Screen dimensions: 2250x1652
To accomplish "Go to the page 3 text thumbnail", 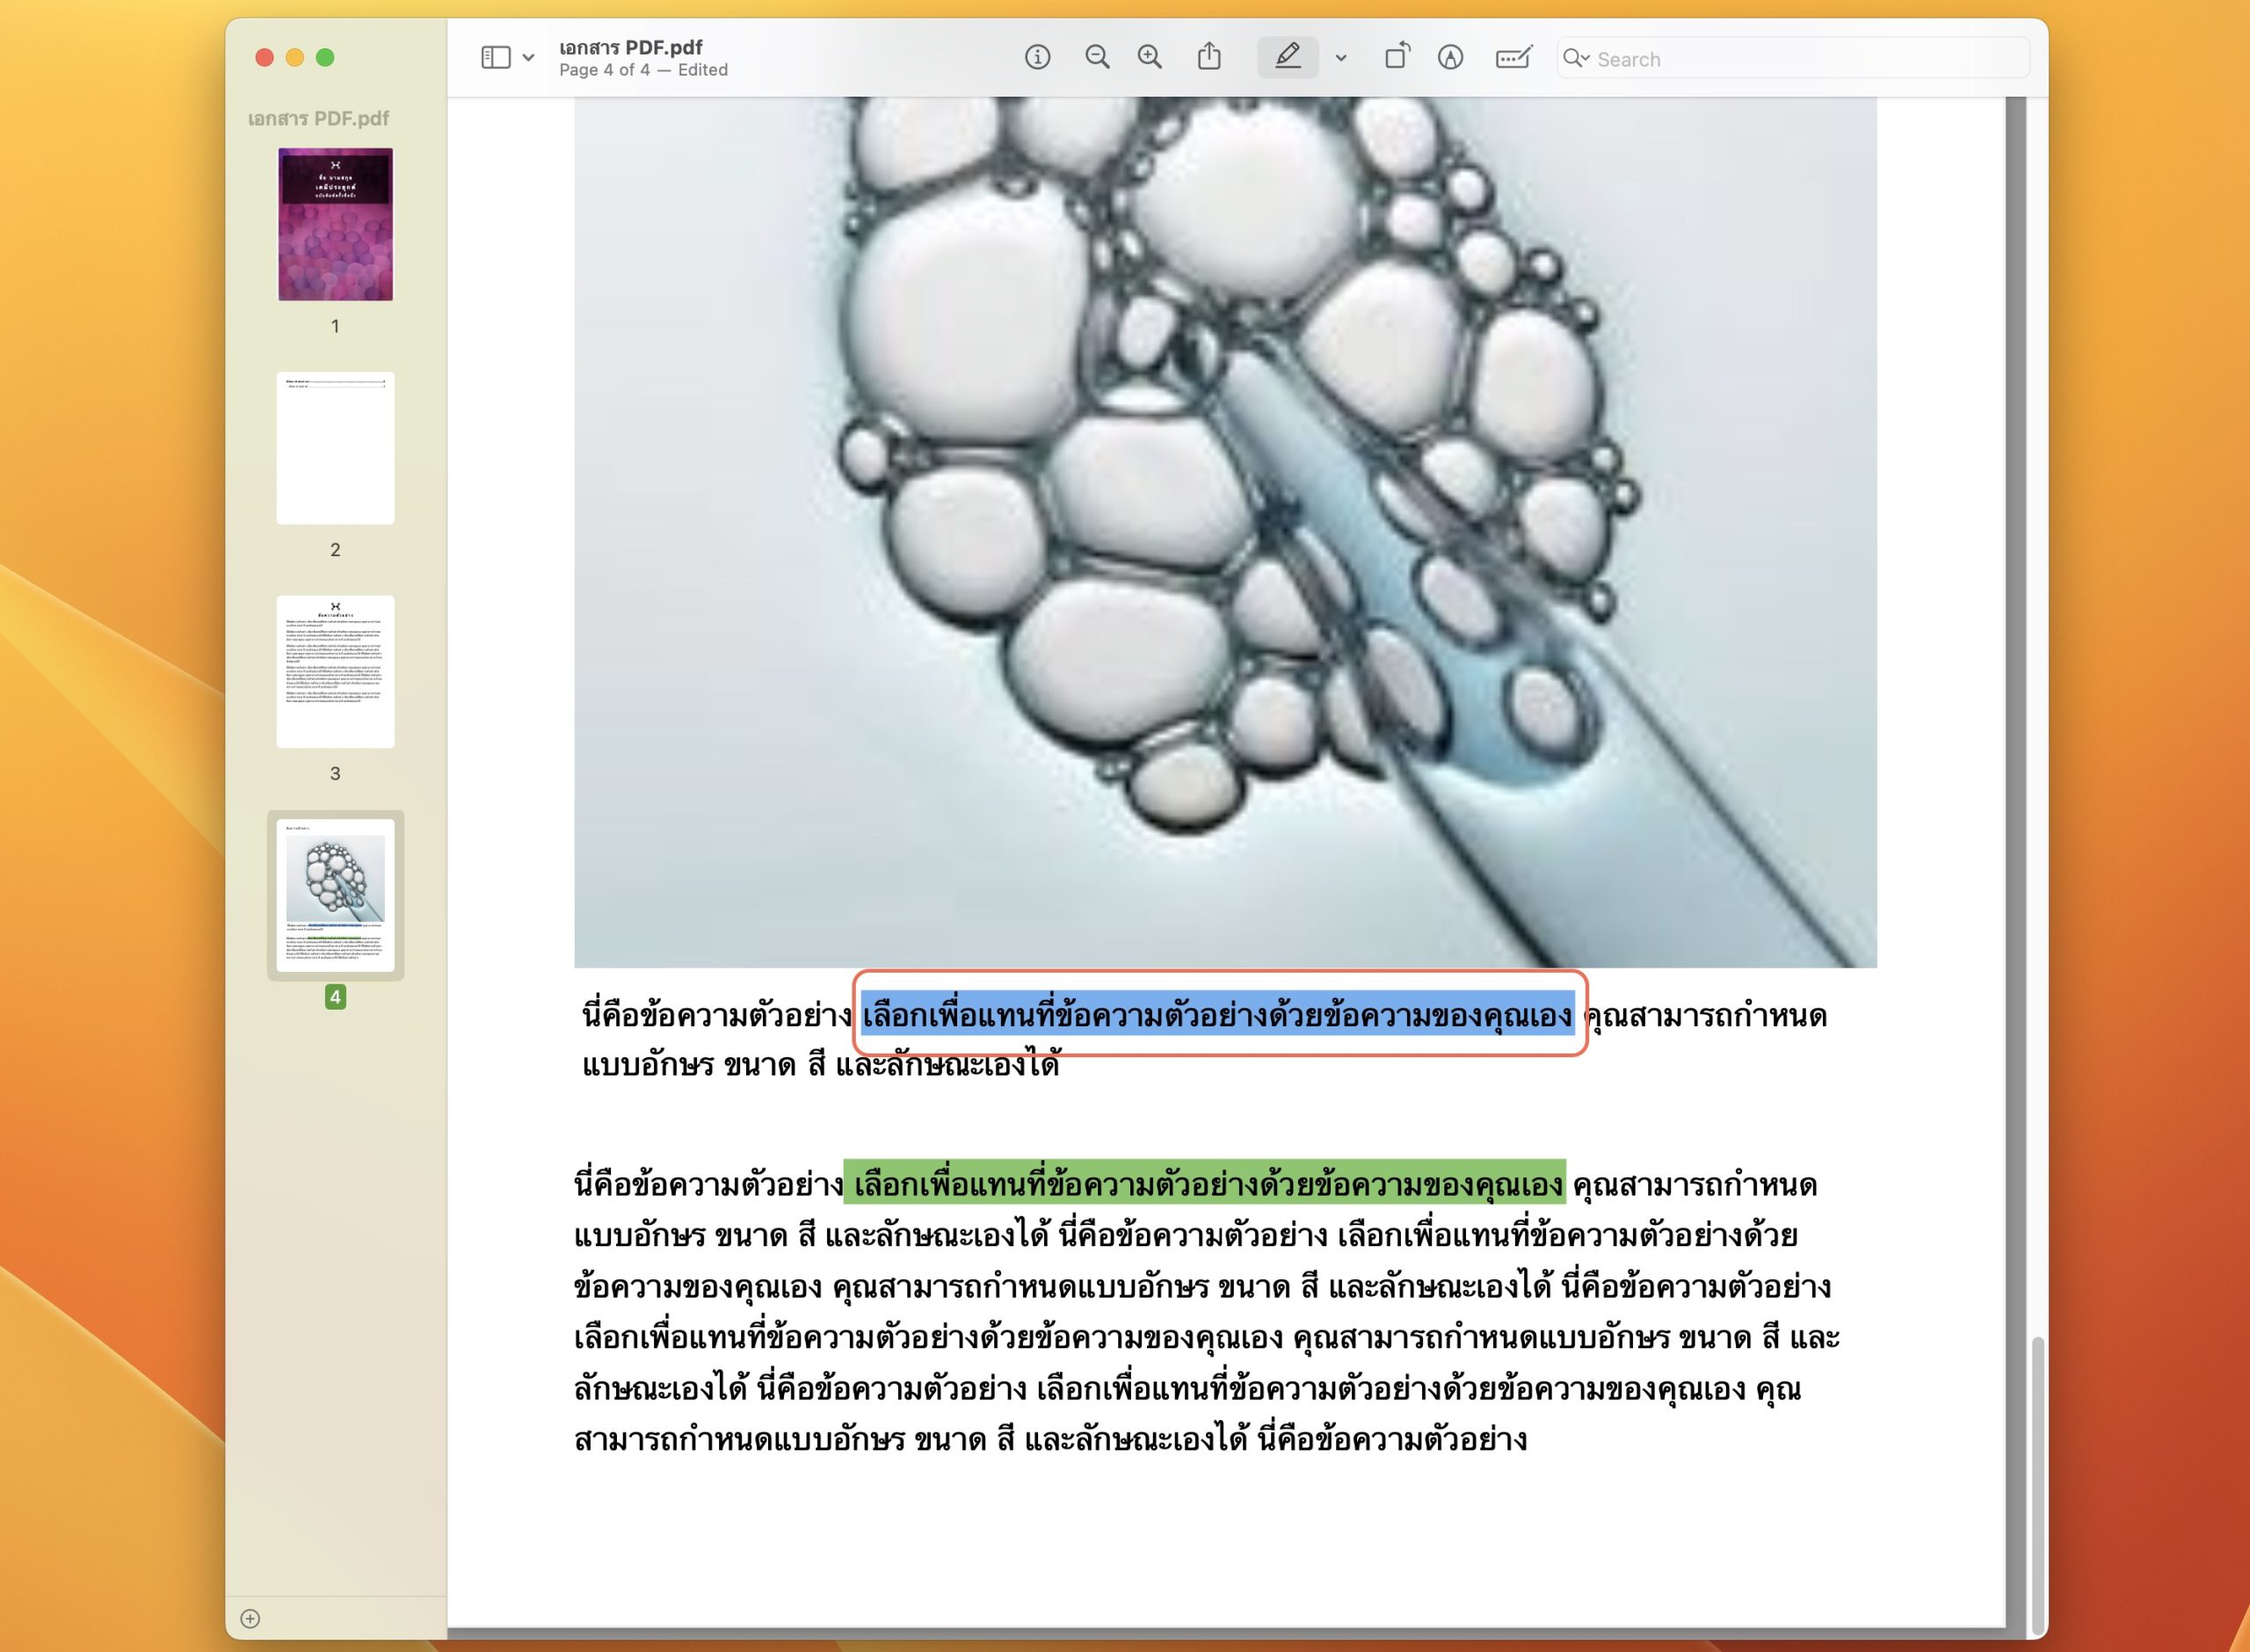I will pyautogui.click(x=335, y=671).
